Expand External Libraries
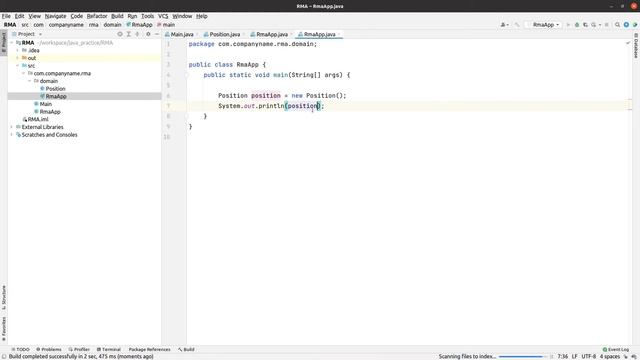Image resolution: width=640 pixels, height=360 pixels. point(11,127)
